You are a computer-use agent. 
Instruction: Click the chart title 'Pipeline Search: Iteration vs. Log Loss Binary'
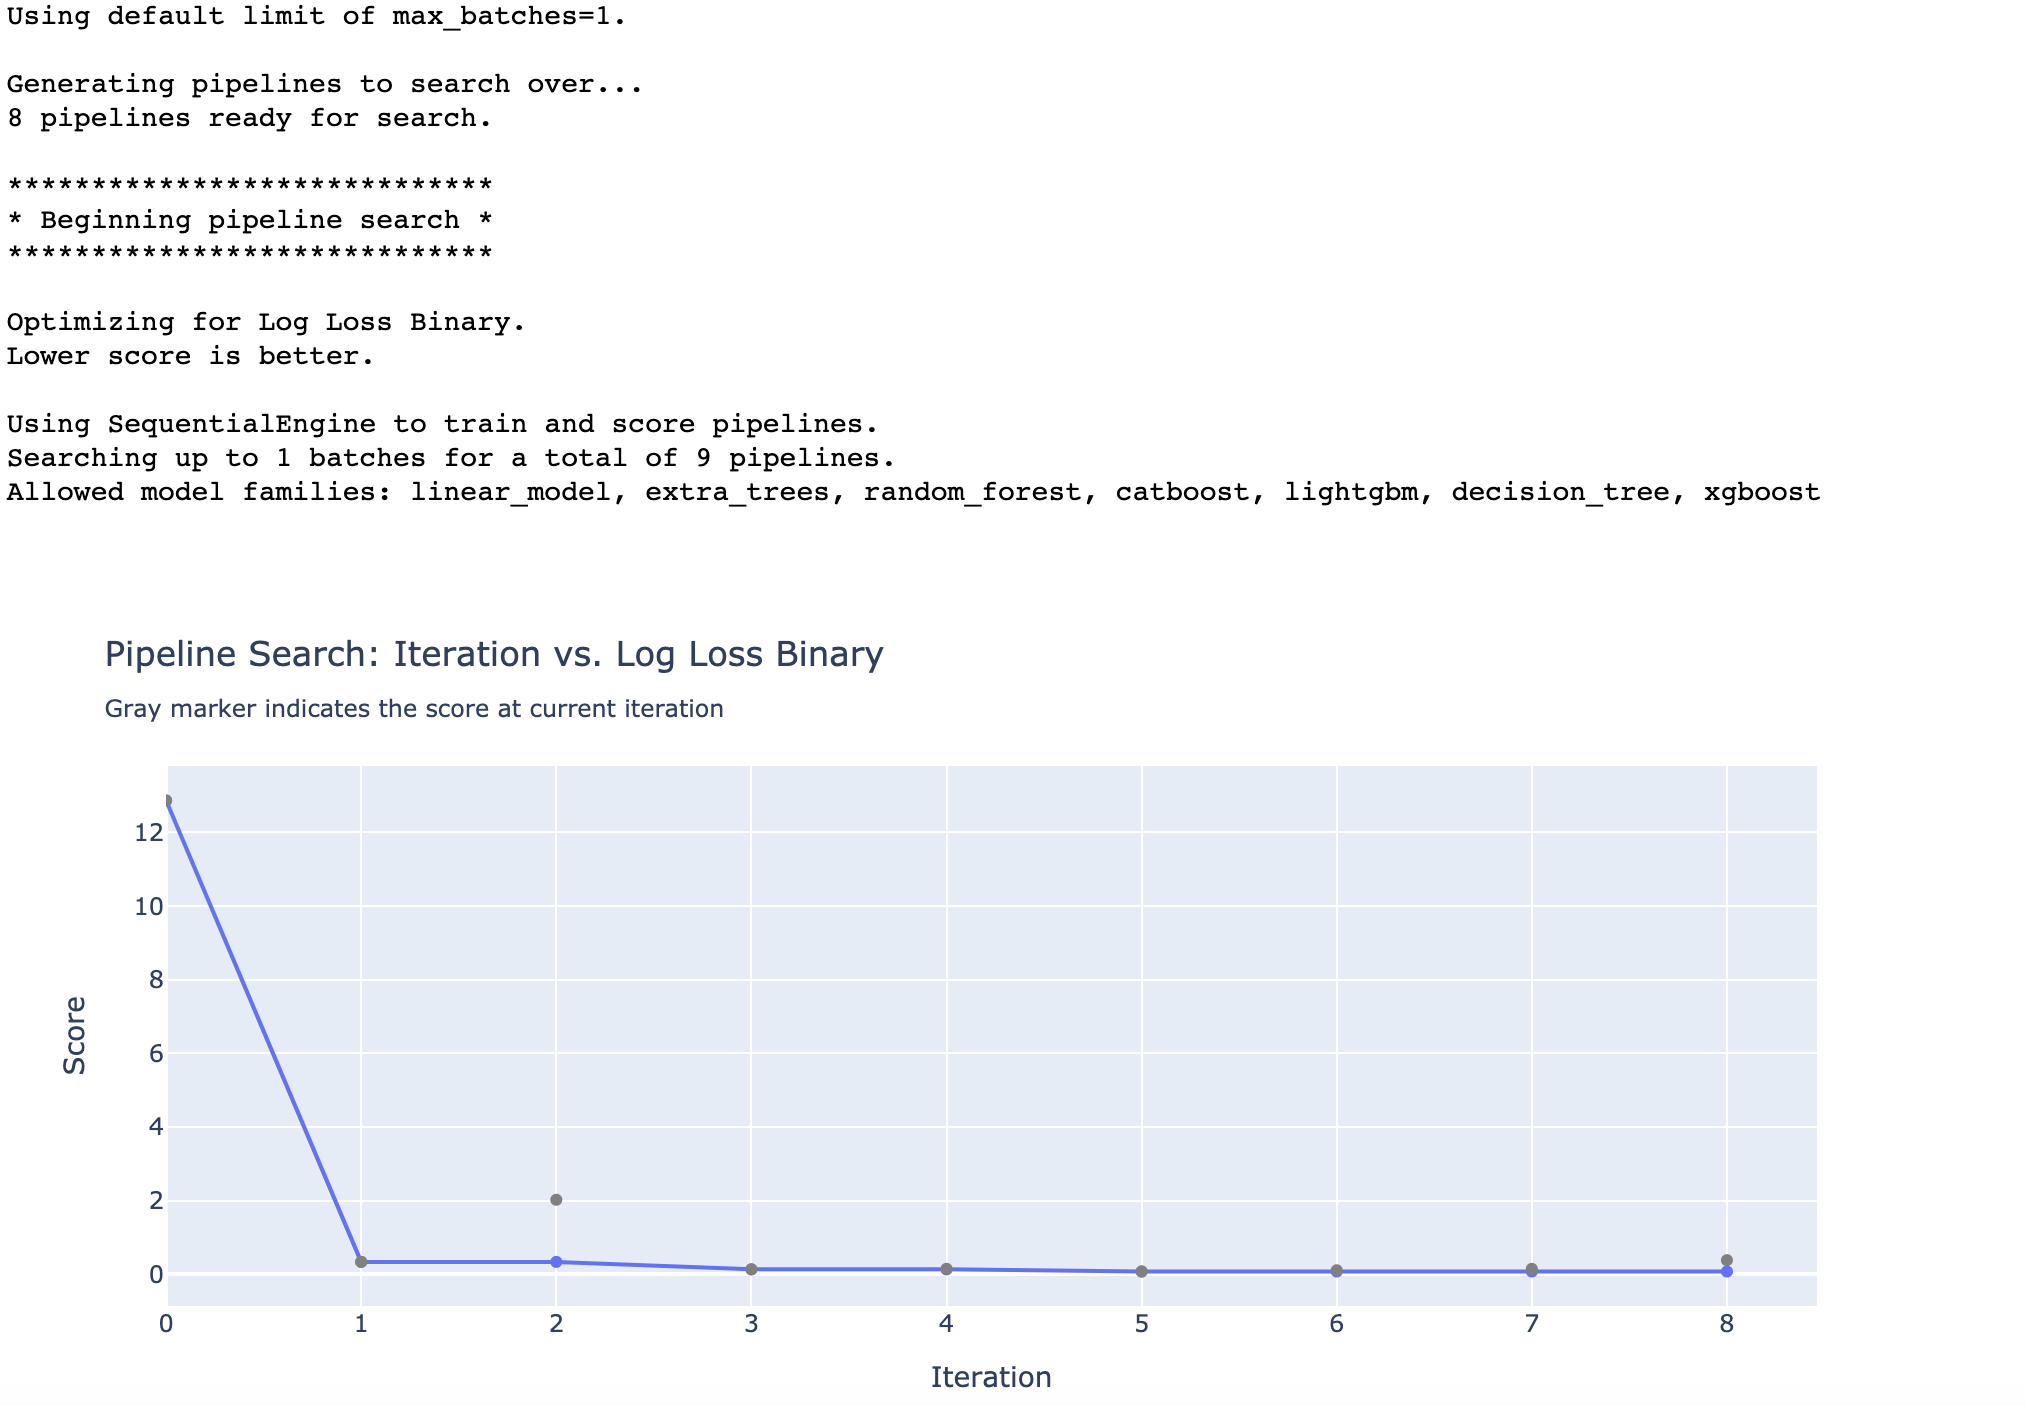pyautogui.click(x=494, y=654)
